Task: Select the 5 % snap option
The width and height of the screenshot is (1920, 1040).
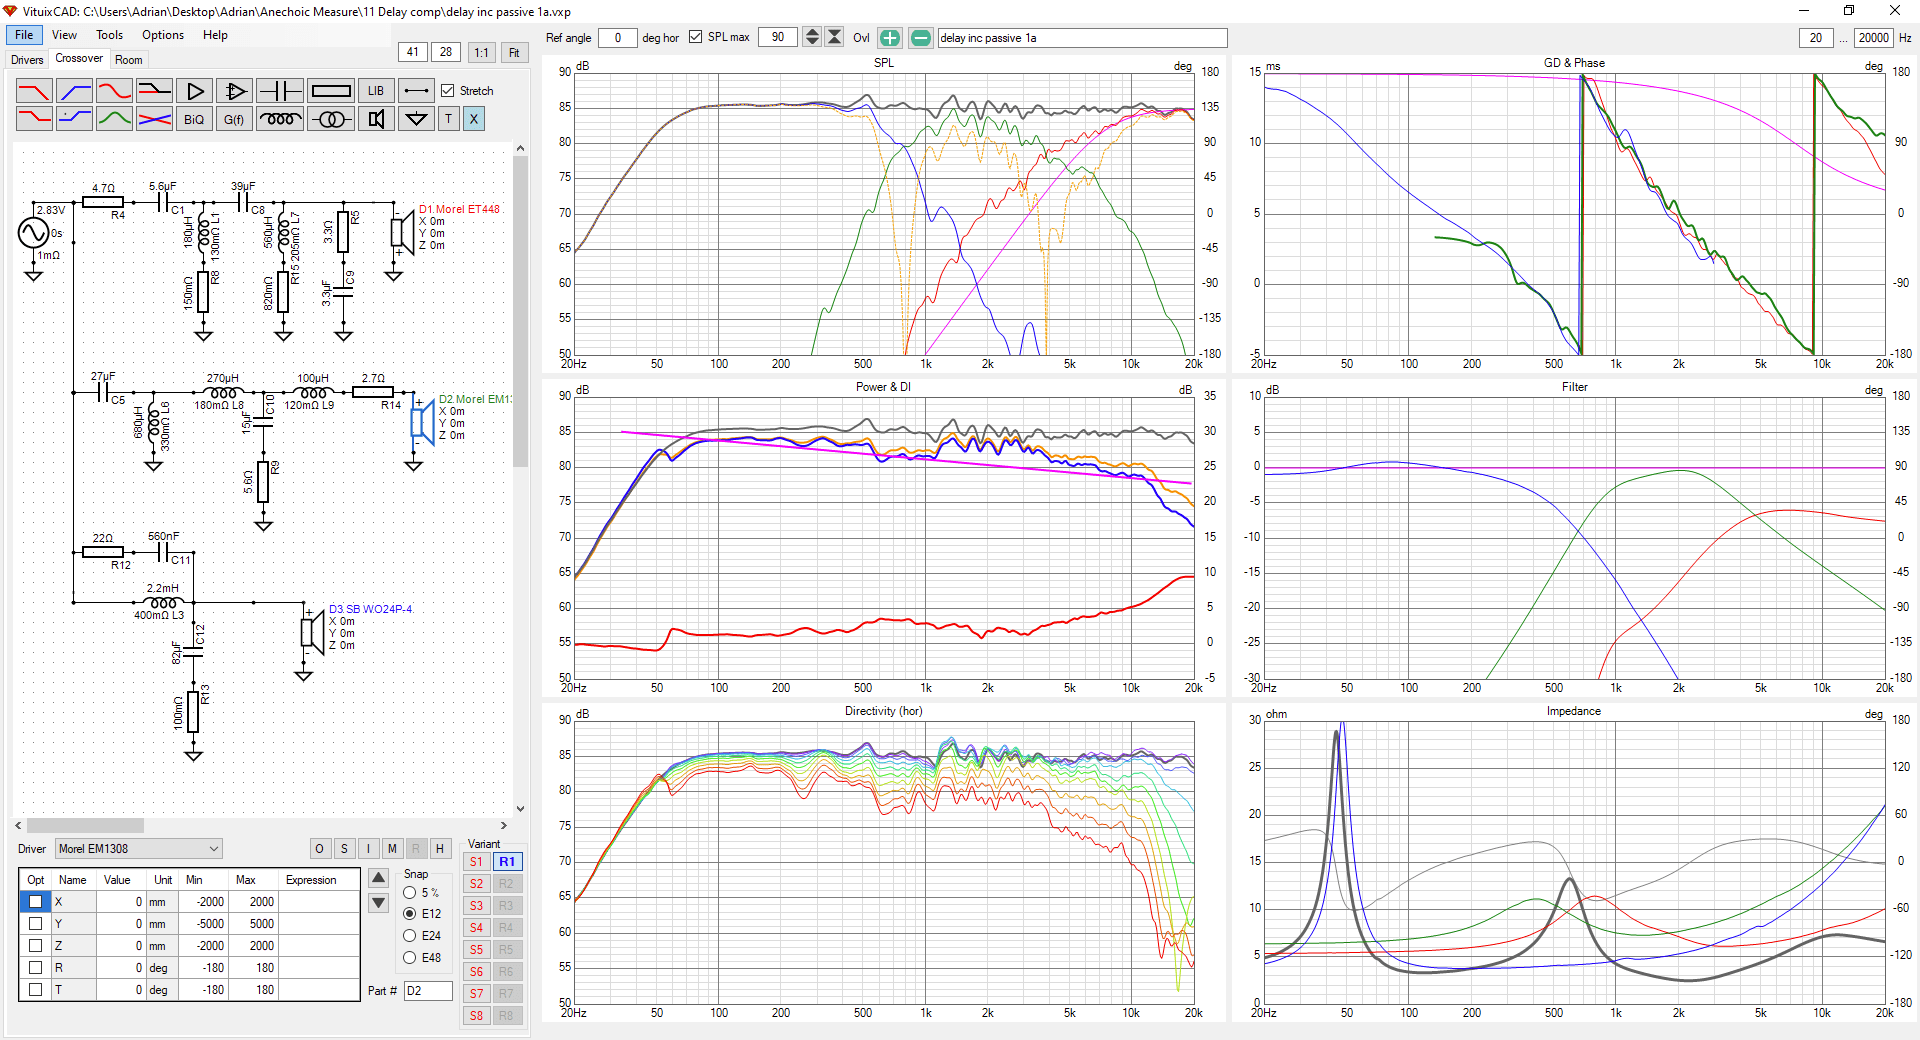Action: pos(410,893)
